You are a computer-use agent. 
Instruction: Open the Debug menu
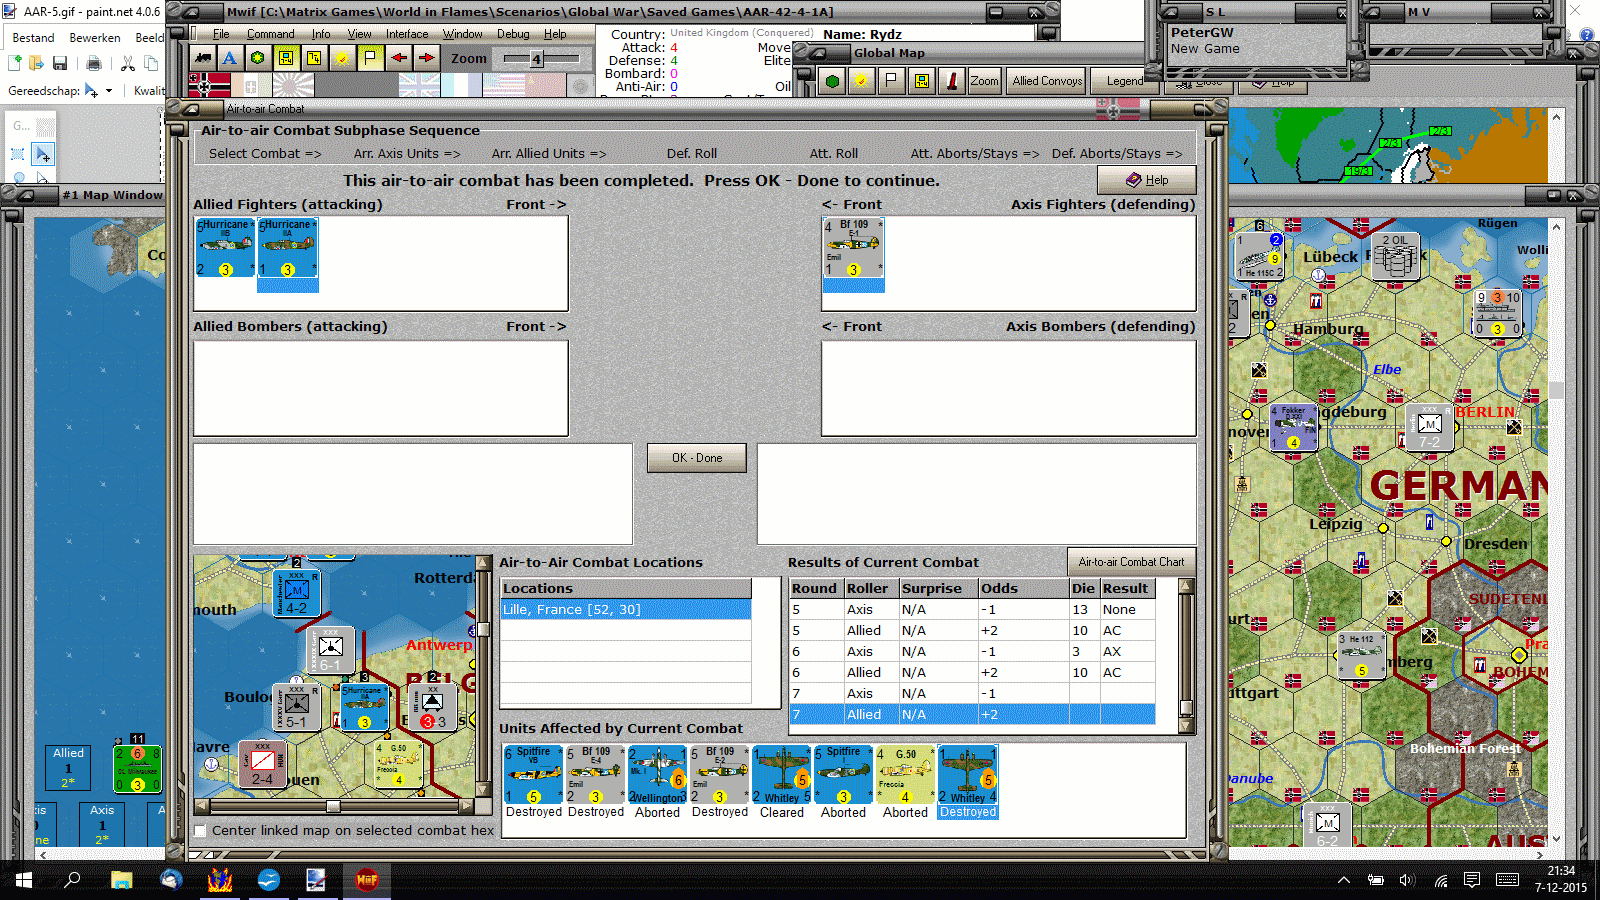513,34
